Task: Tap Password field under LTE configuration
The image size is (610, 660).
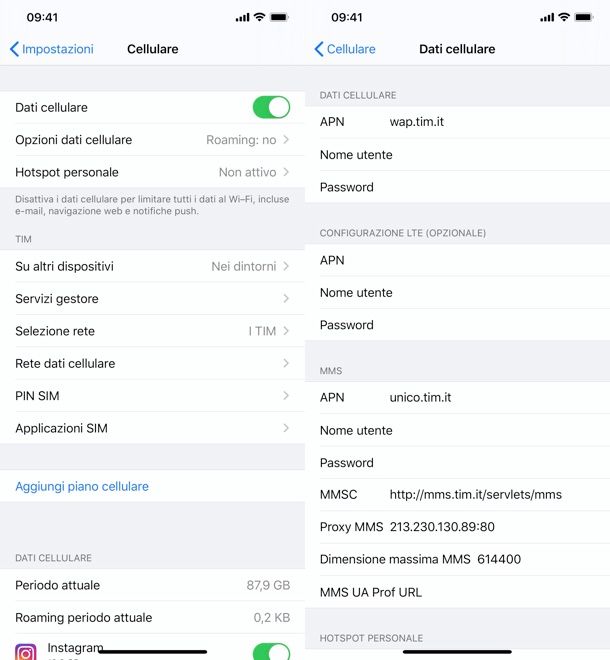Action: 457,325
